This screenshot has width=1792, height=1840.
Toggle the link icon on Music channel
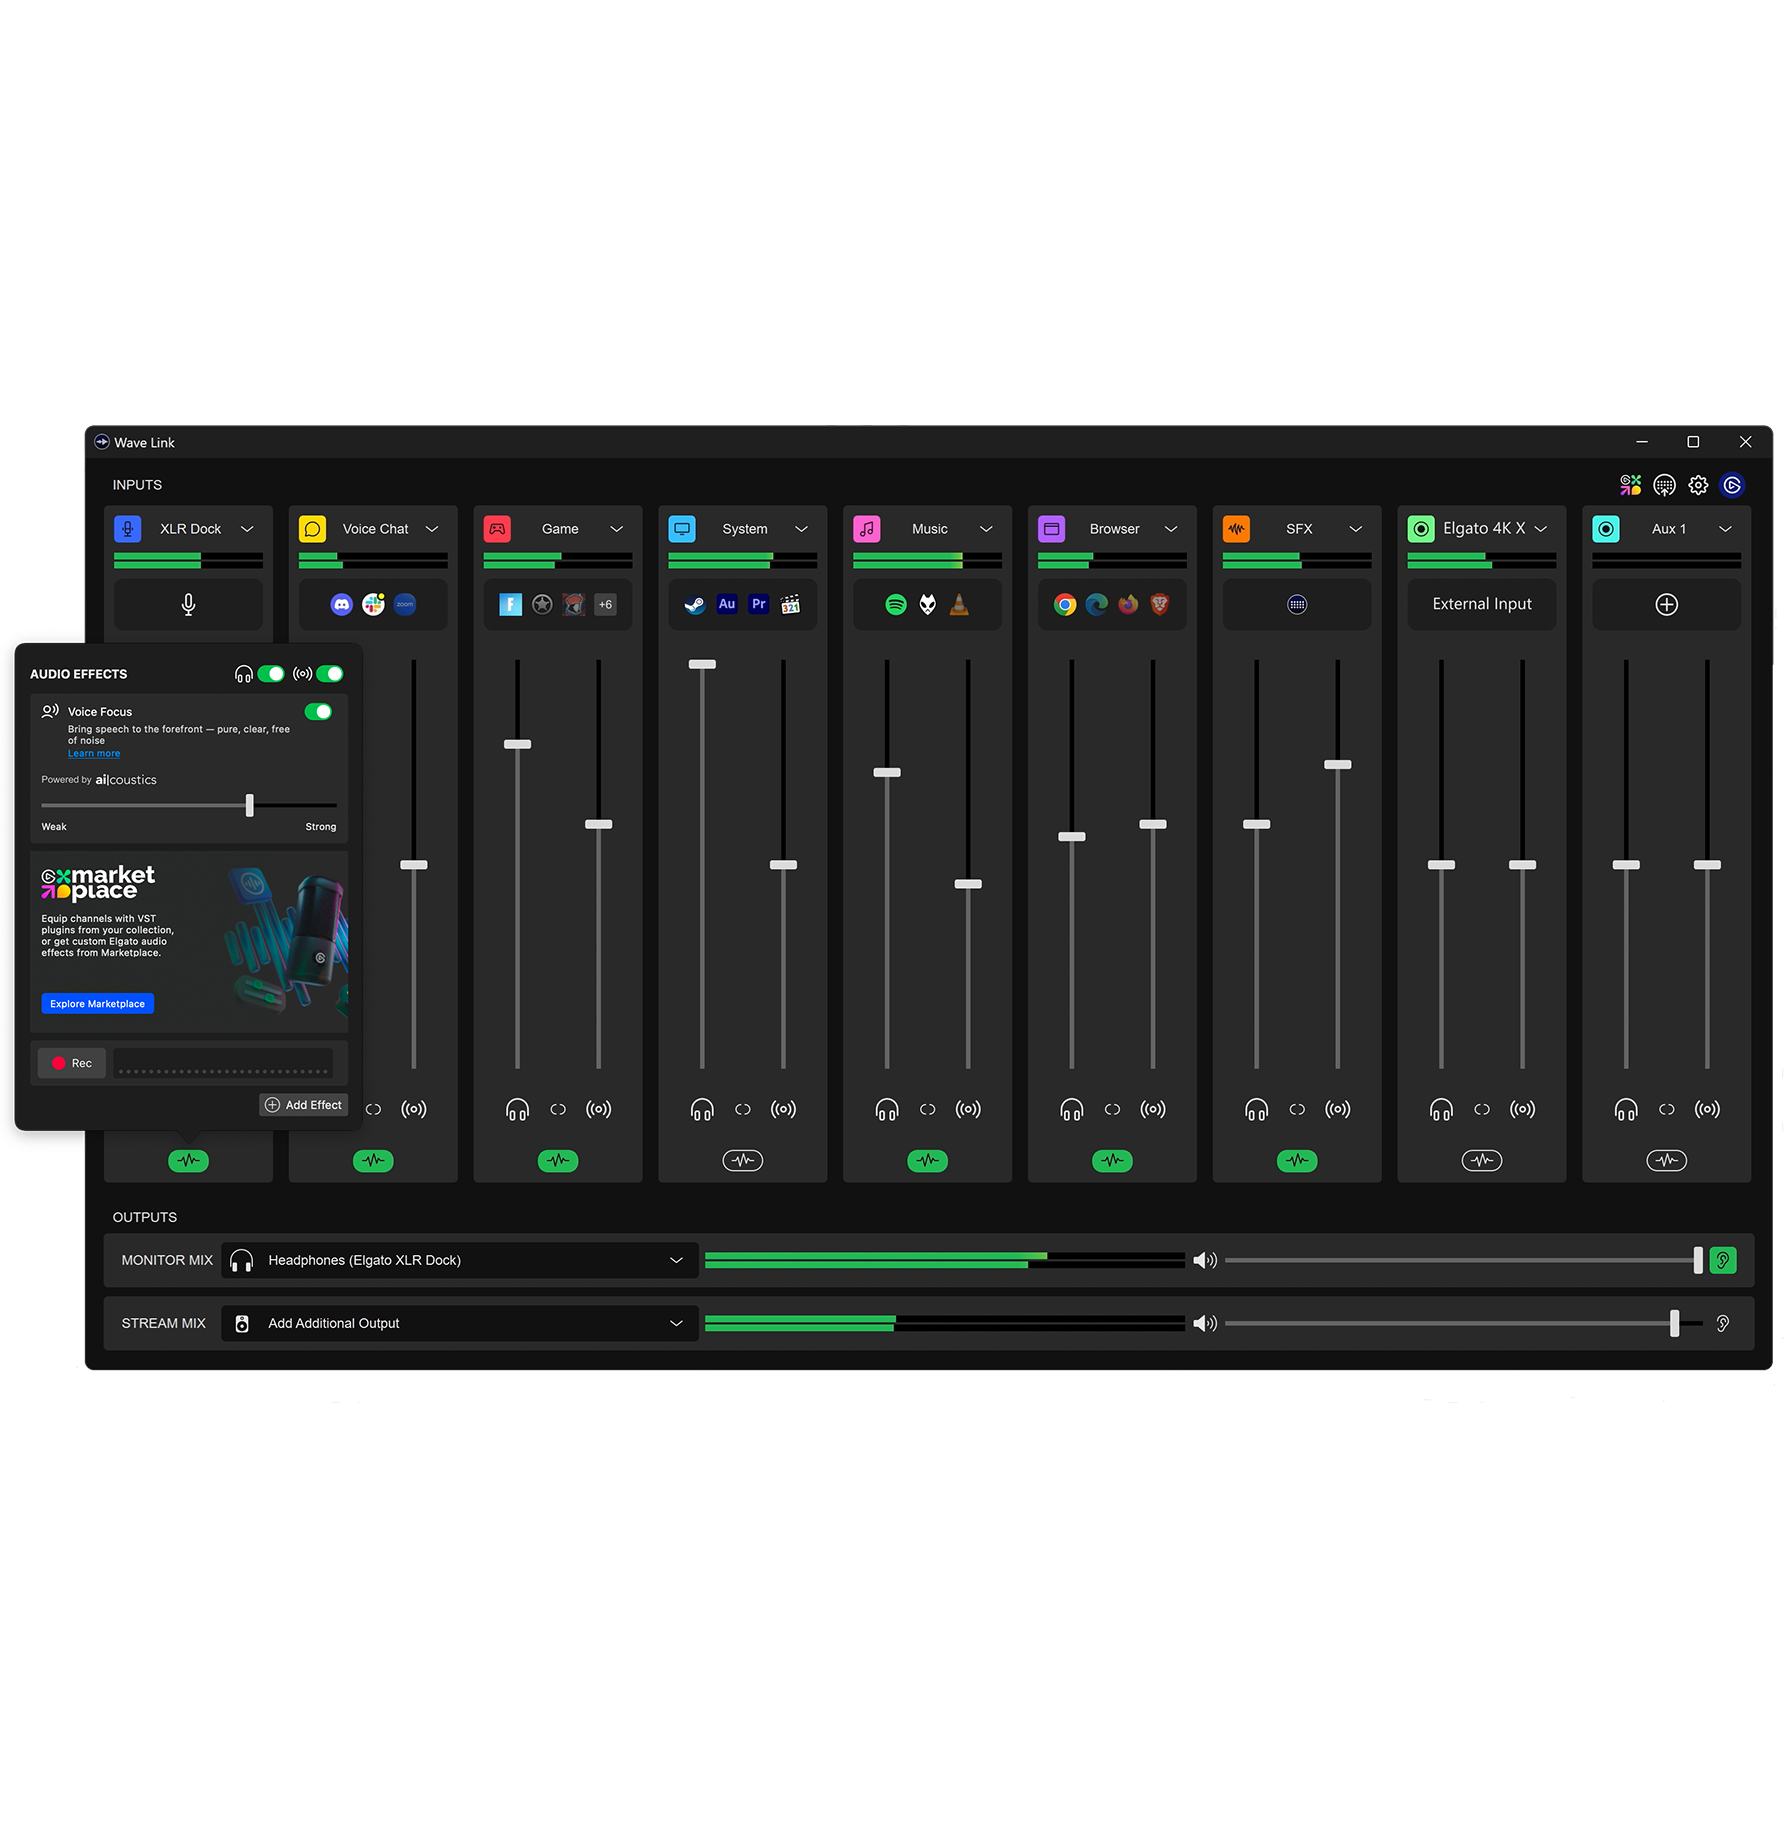928,1109
